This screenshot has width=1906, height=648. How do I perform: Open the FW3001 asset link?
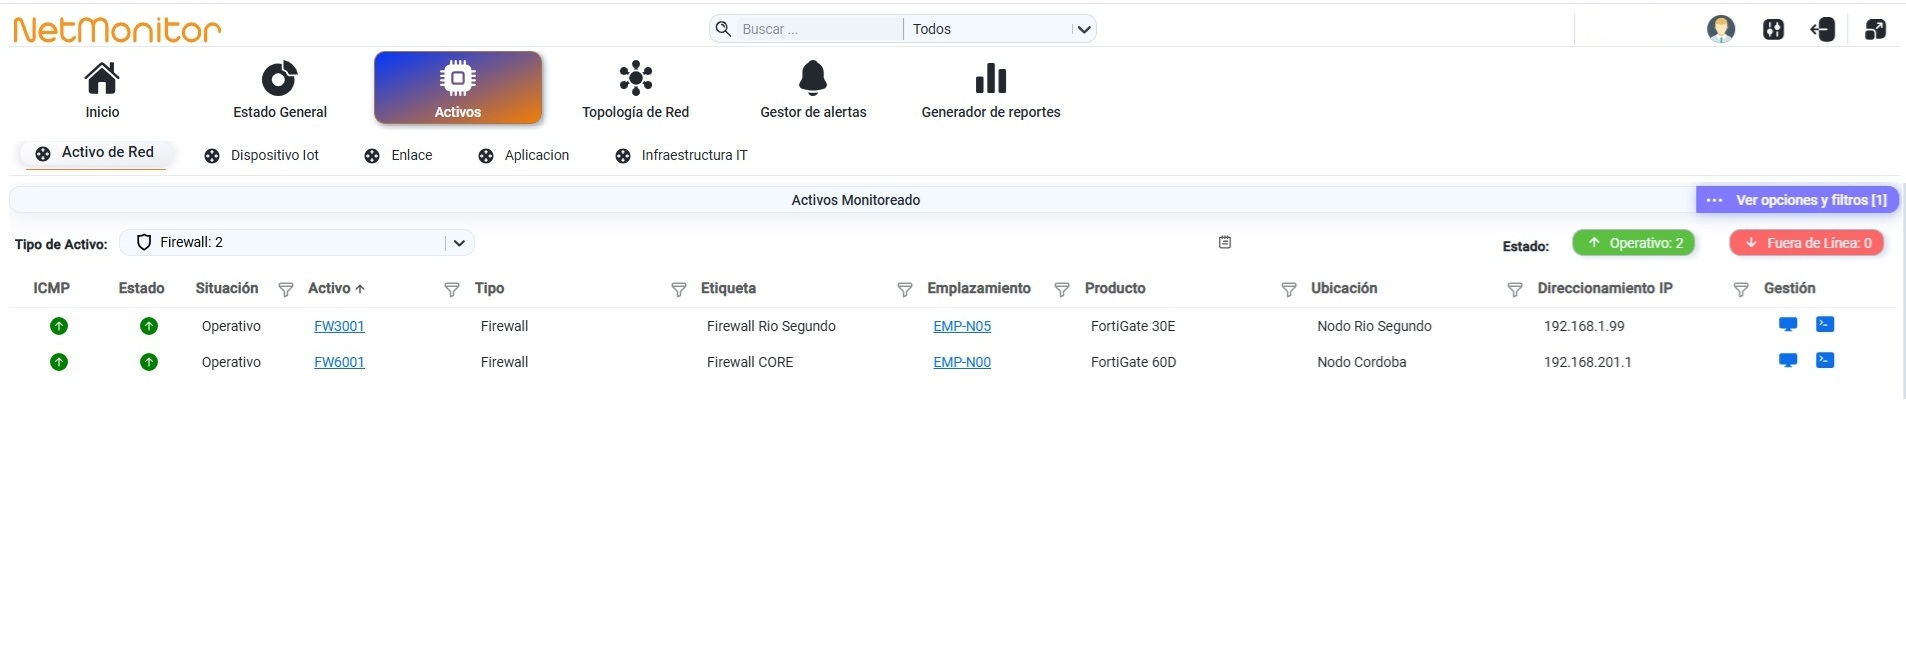click(x=339, y=326)
